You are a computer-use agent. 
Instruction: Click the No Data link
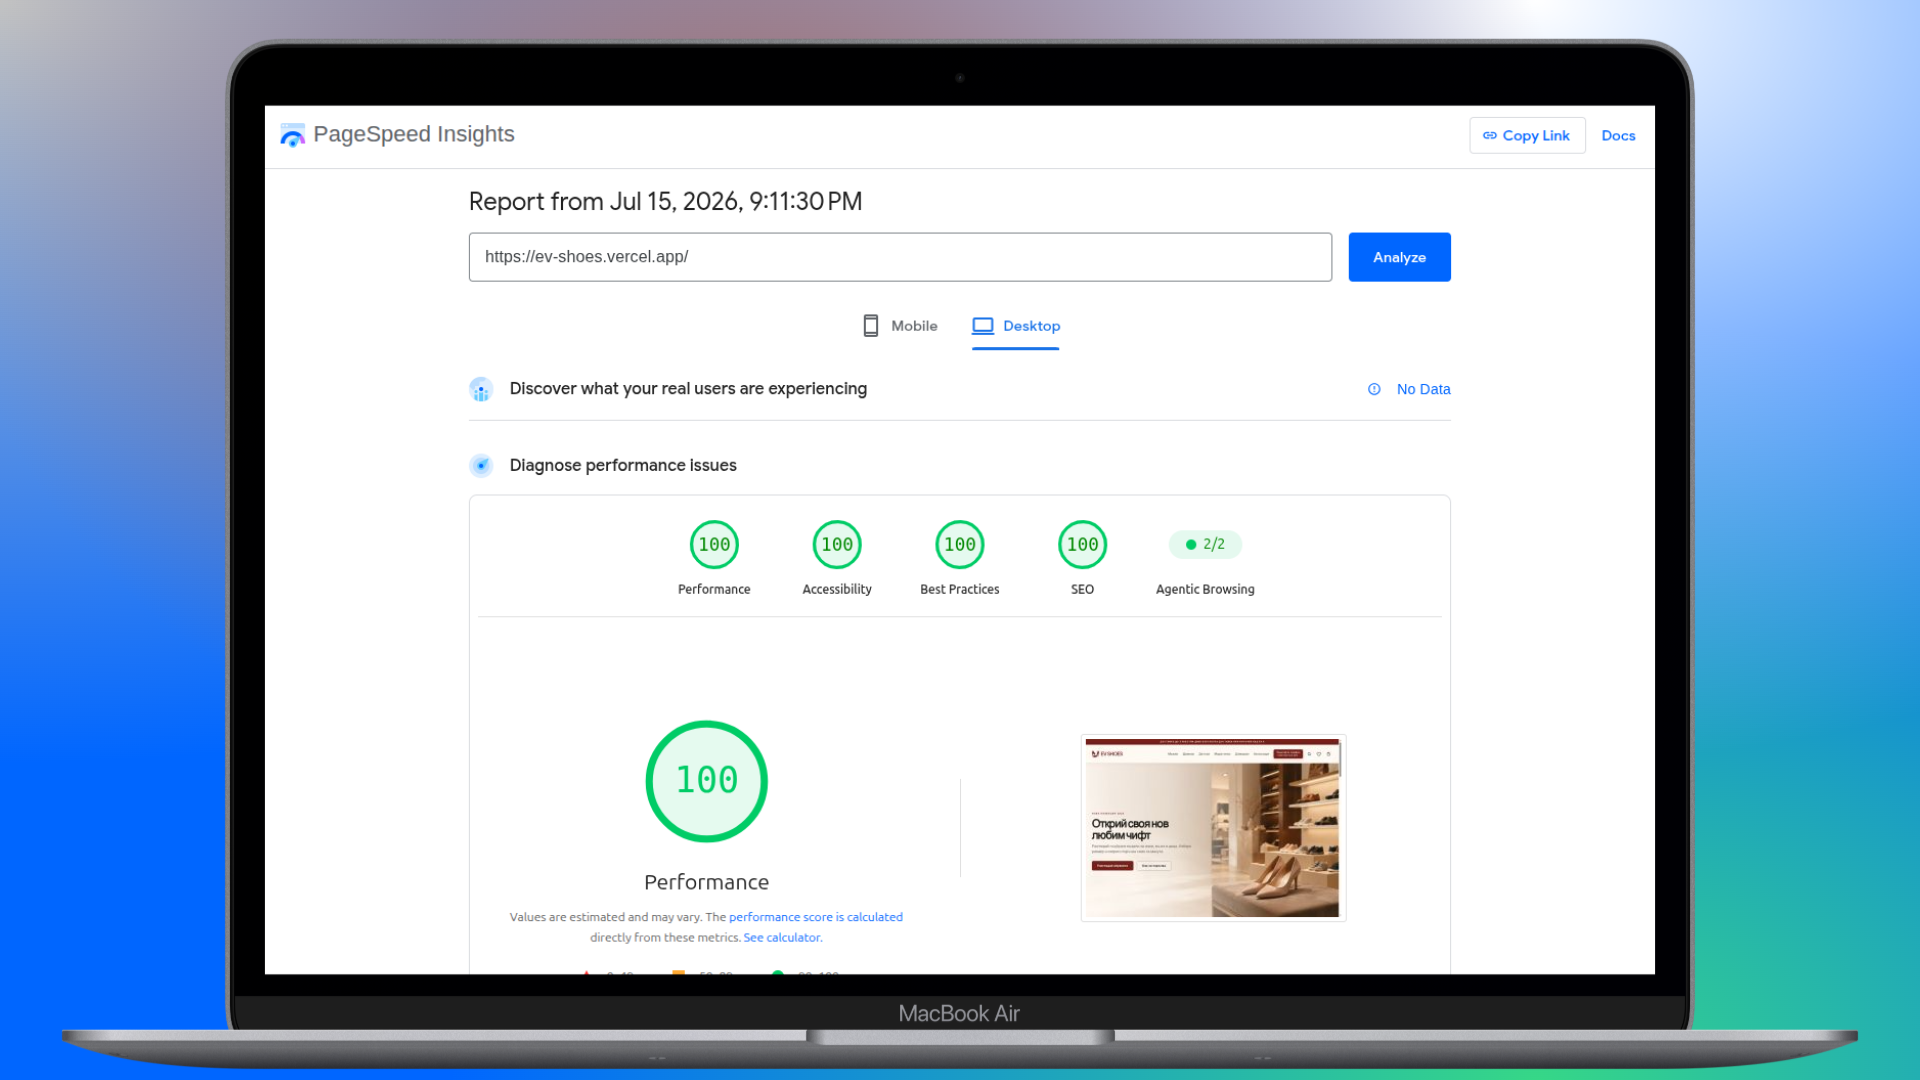pyautogui.click(x=1423, y=389)
